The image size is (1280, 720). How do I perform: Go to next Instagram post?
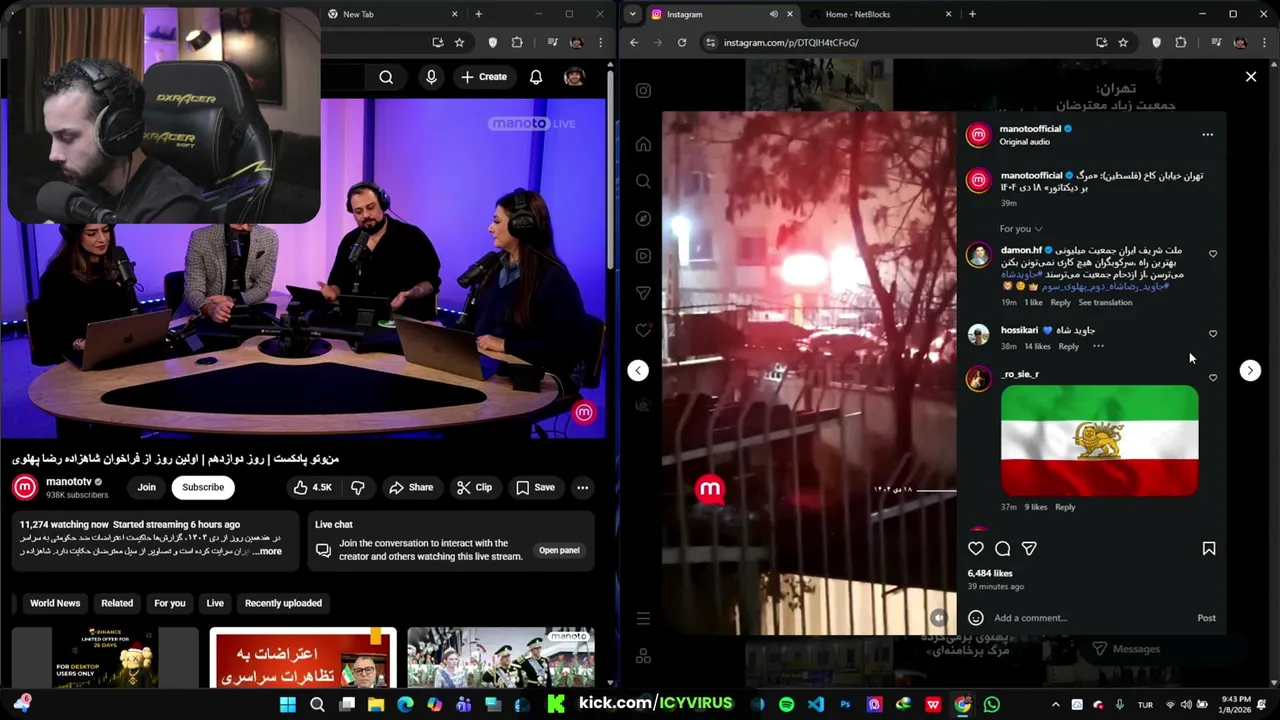click(1250, 370)
